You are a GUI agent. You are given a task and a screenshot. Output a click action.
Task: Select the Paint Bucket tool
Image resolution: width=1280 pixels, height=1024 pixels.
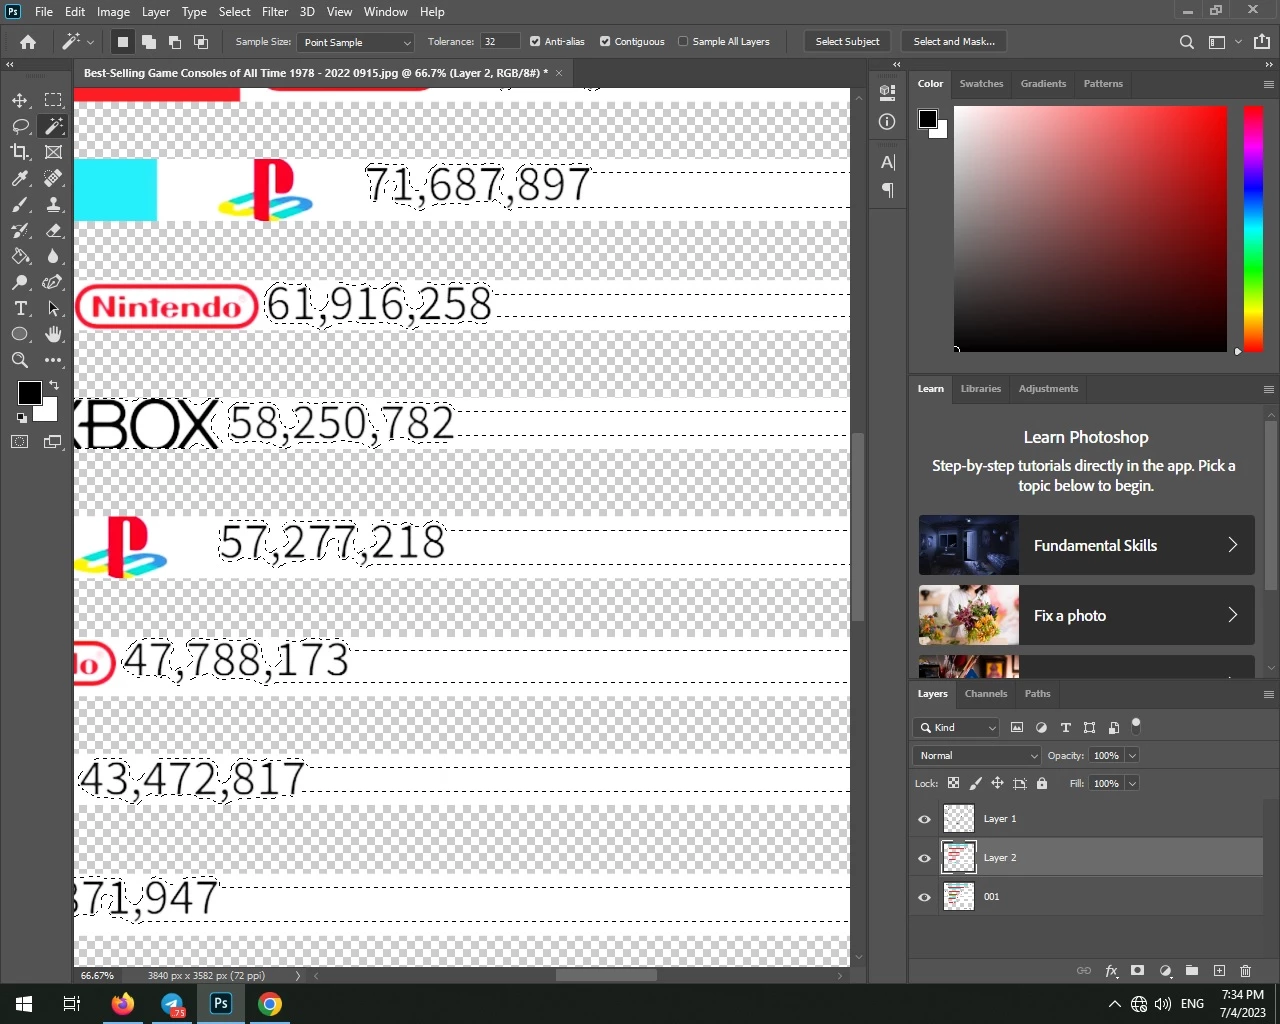coord(20,256)
